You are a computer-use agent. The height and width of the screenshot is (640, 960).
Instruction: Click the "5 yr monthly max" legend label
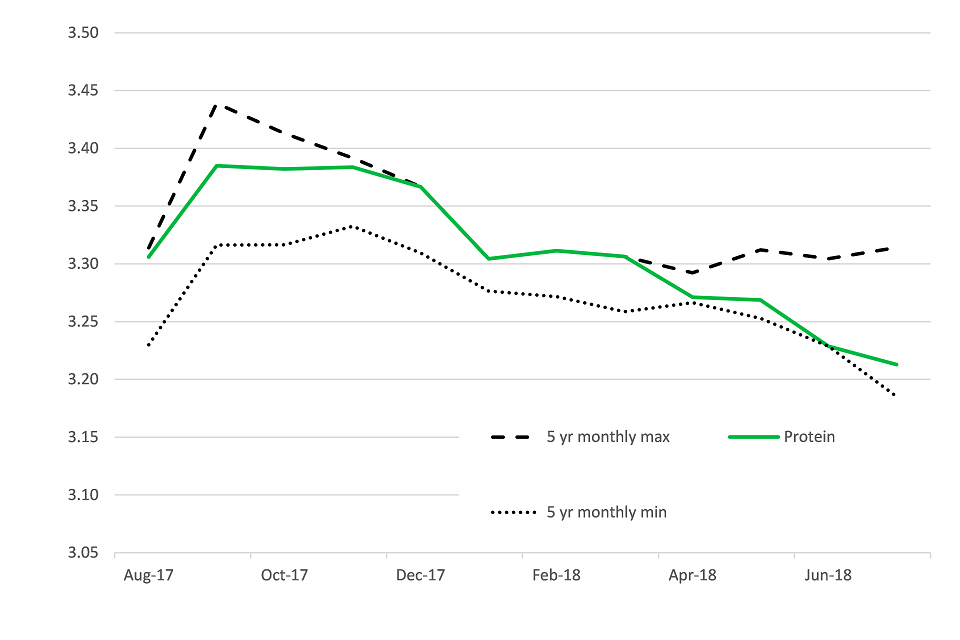[607, 437]
